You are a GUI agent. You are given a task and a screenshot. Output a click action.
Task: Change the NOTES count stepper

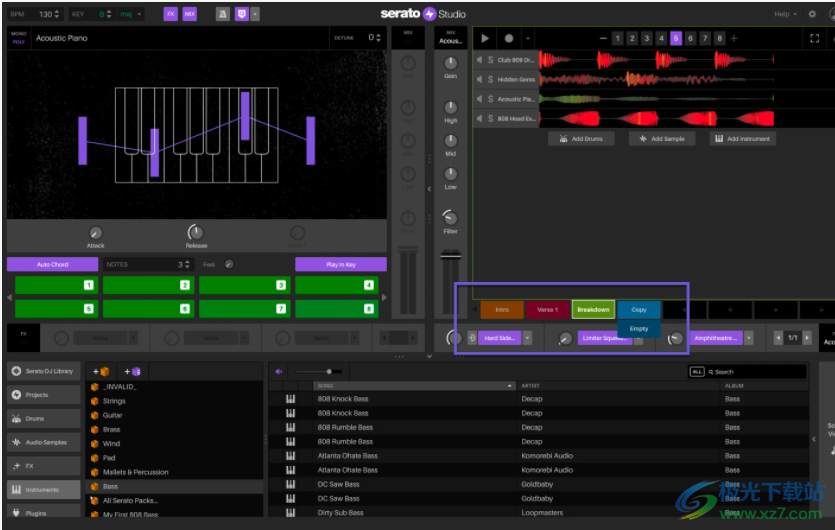187,264
